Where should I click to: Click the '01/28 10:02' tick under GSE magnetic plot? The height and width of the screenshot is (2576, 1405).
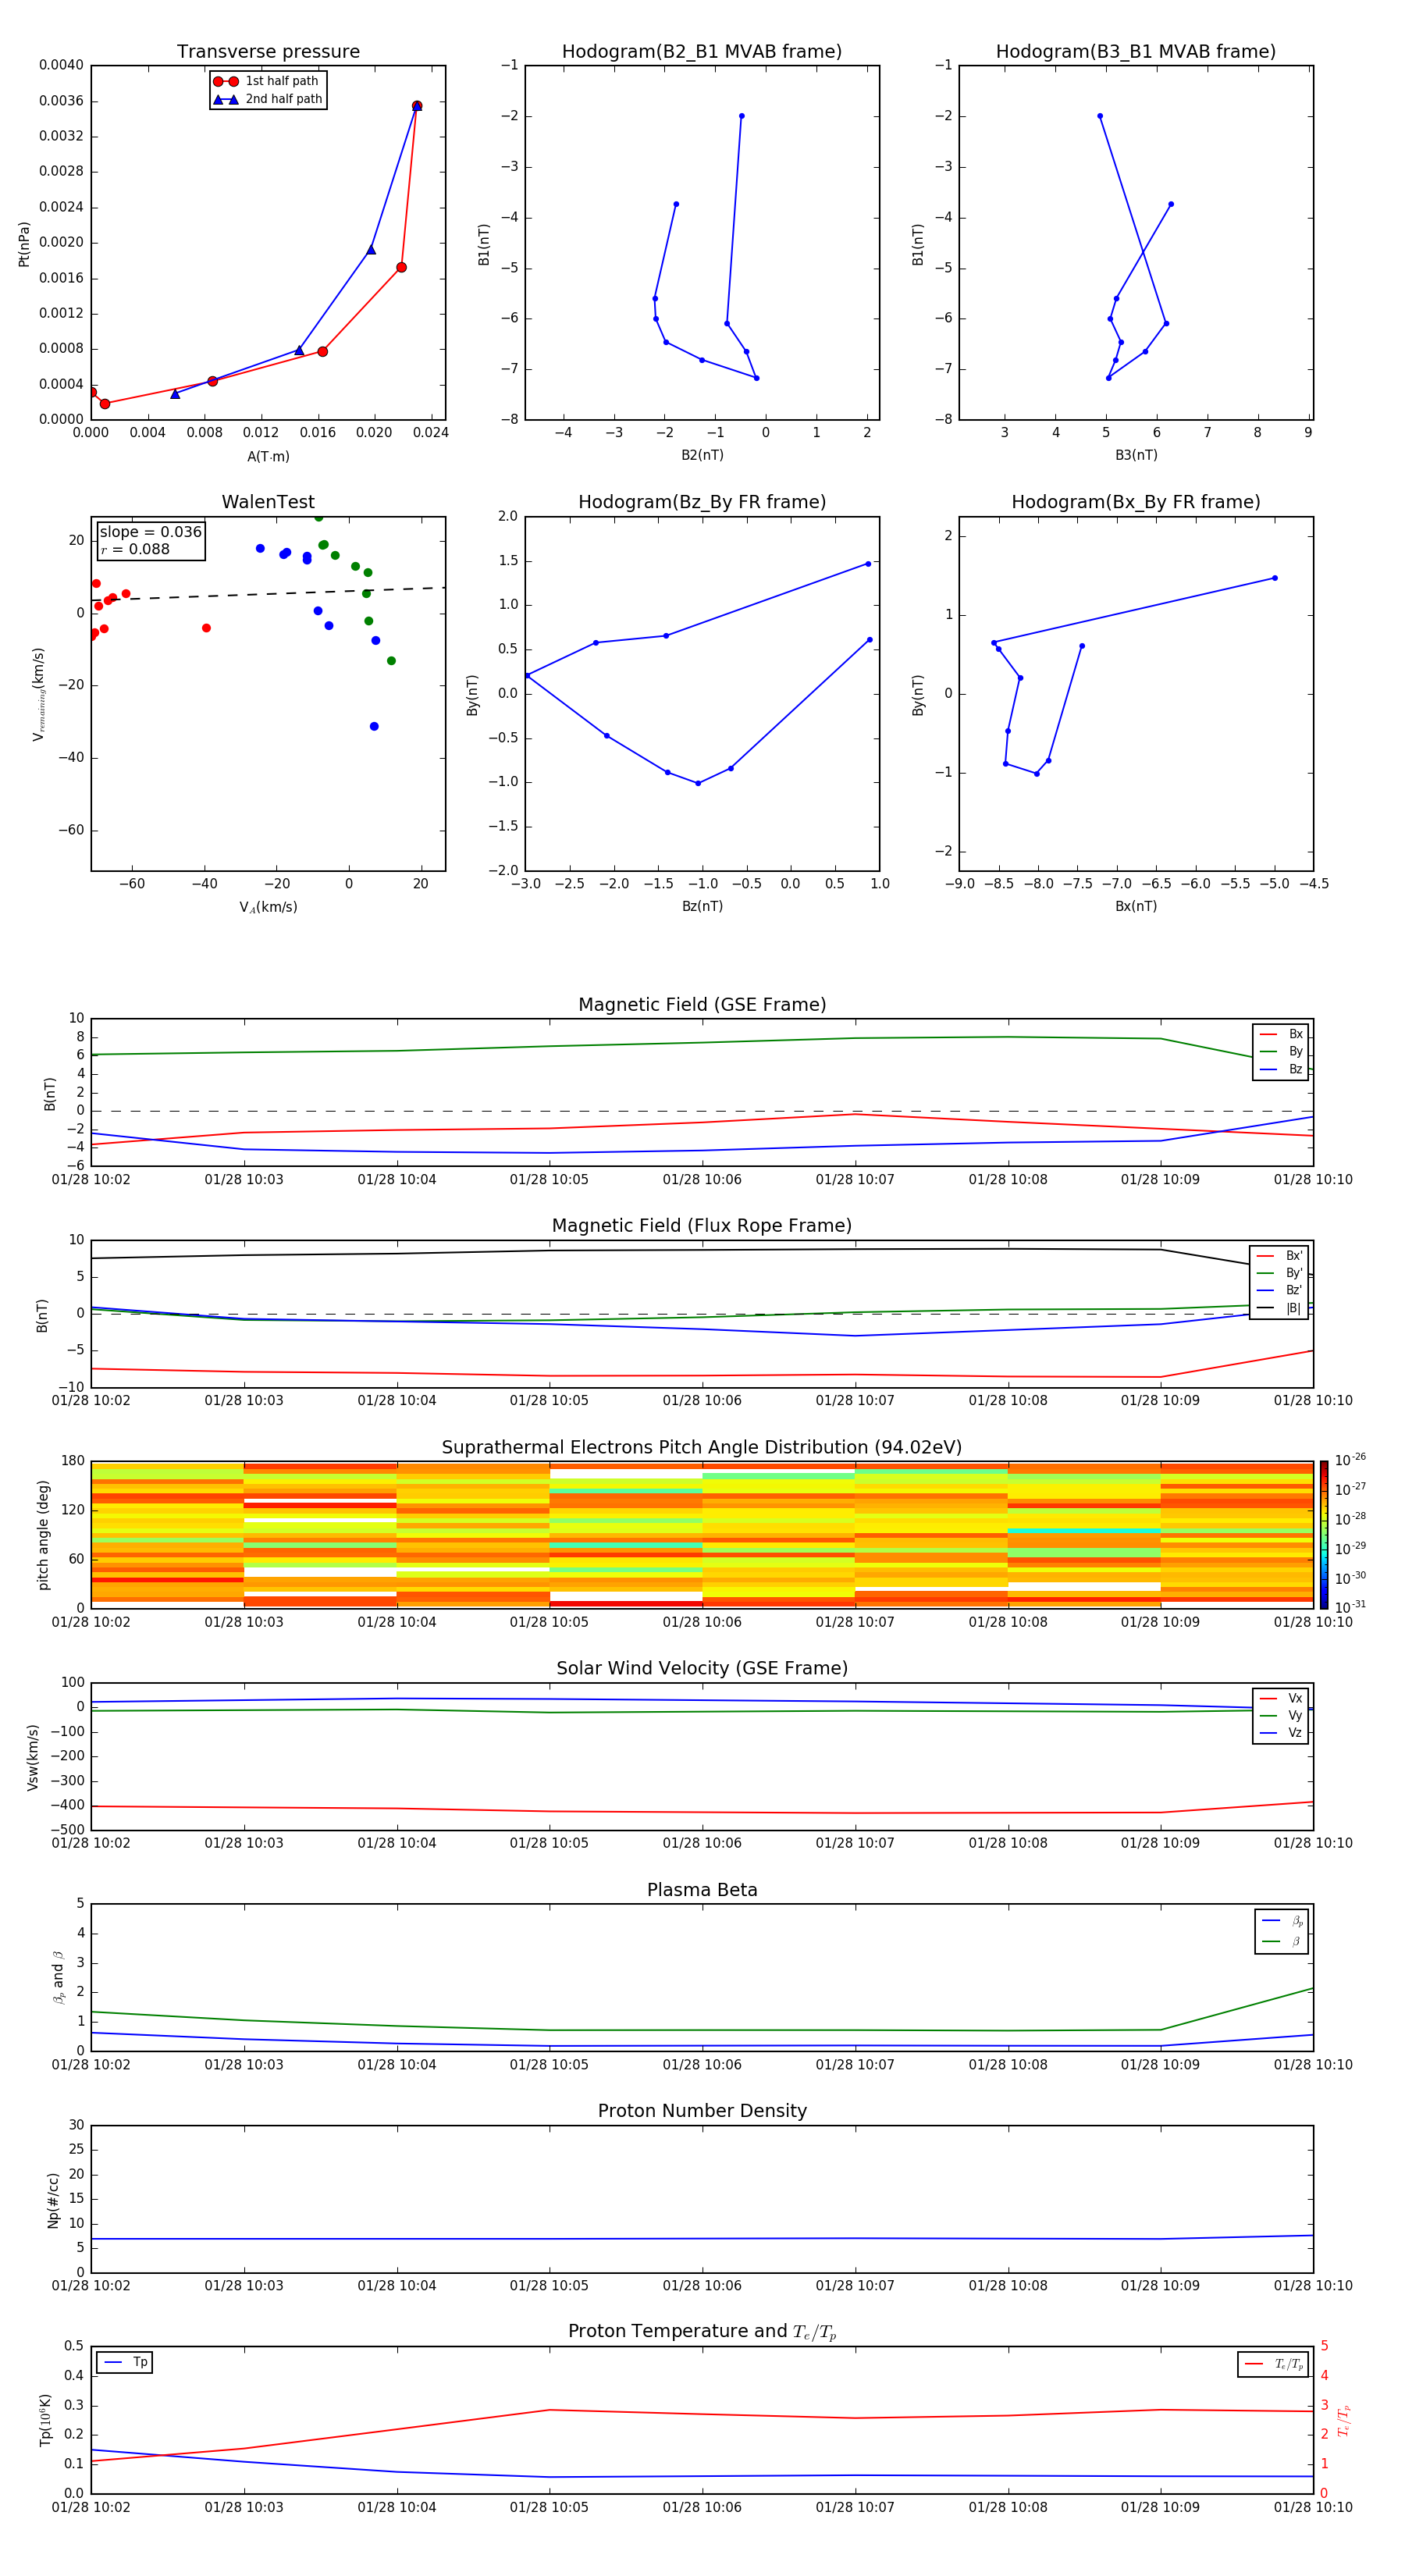point(91,1179)
